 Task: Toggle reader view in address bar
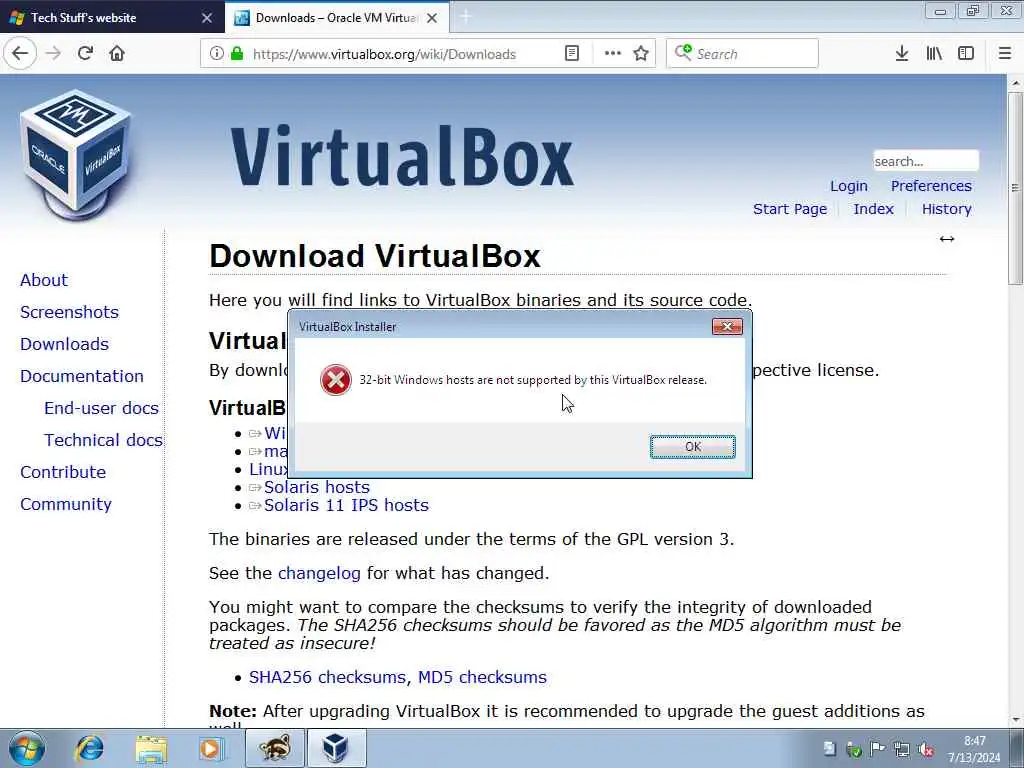tap(571, 54)
